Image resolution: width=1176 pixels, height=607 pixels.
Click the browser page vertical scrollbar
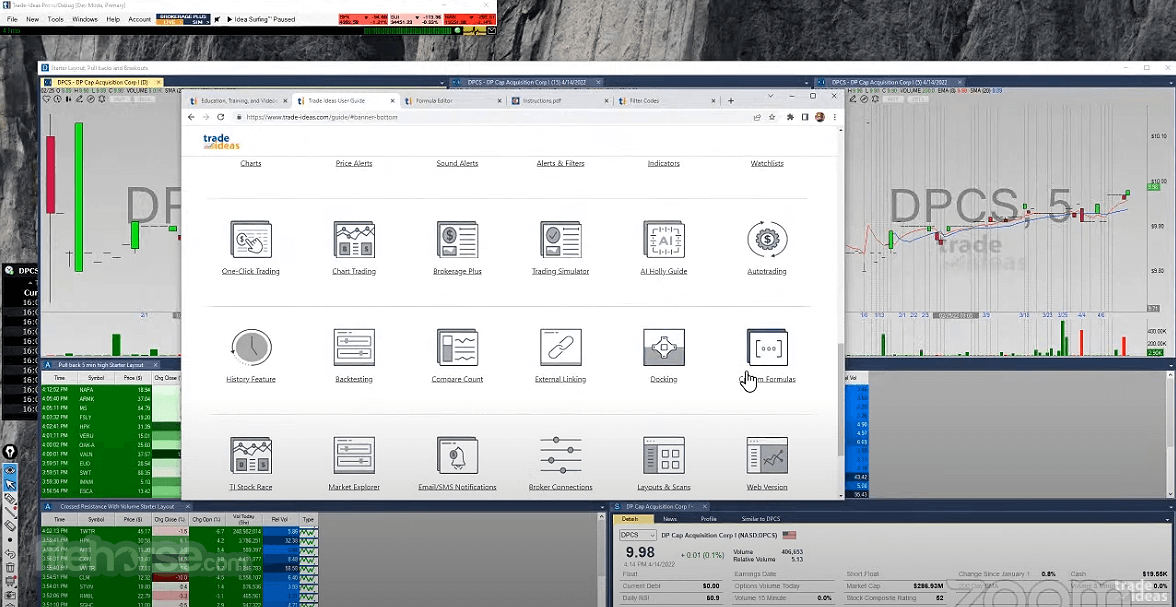[840, 398]
